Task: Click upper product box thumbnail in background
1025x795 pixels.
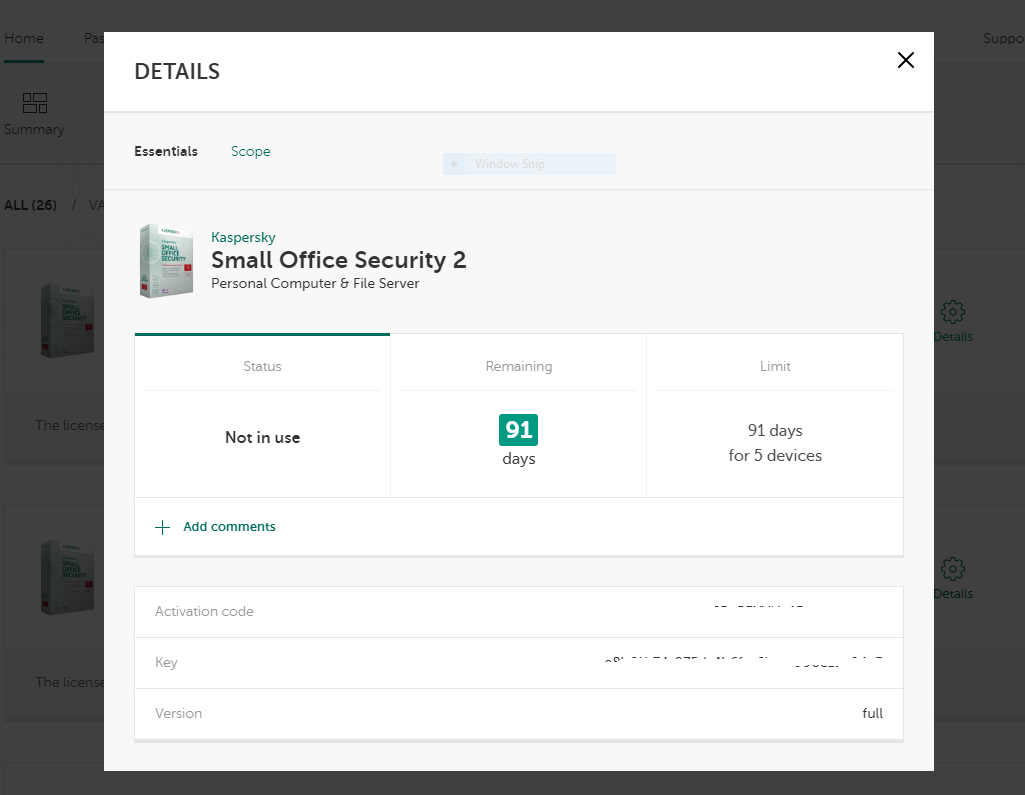Action: point(67,320)
